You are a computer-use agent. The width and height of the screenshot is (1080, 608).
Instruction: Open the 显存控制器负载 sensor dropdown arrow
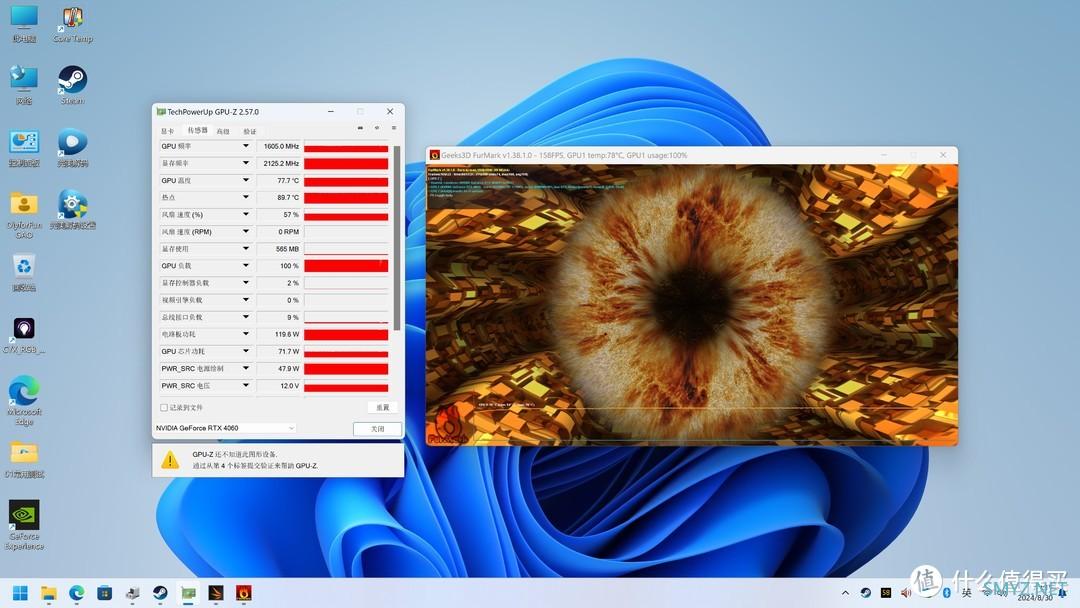pos(245,282)
